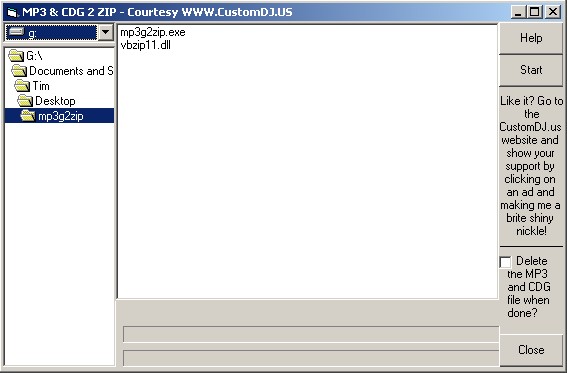
Task: Open the drive selection dropdown arrow
Action: 106,32
